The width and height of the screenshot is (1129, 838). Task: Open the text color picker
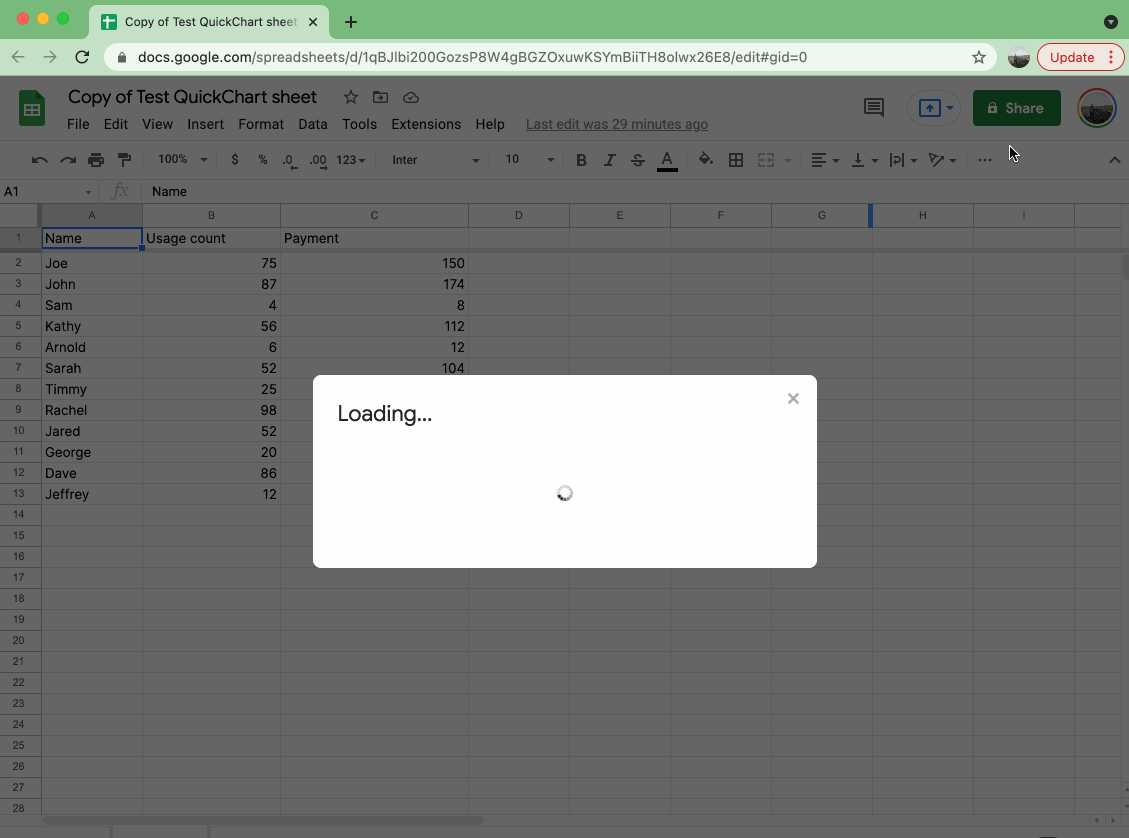pos(667,159)
